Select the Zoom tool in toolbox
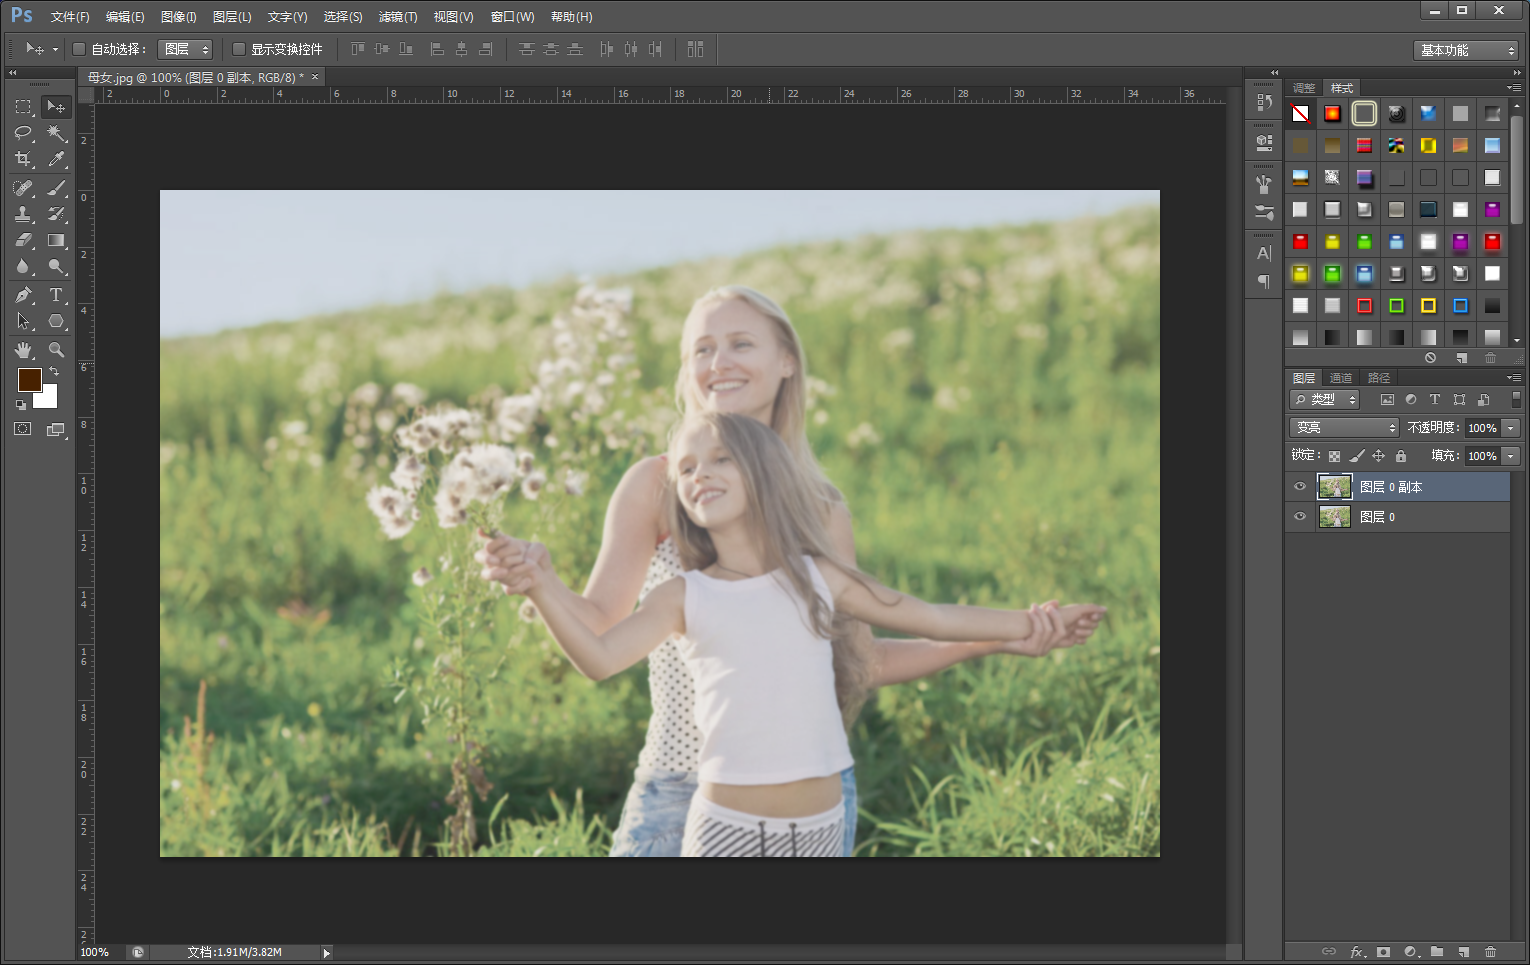This screenshot has width=1530, height=965. [56, 350]
